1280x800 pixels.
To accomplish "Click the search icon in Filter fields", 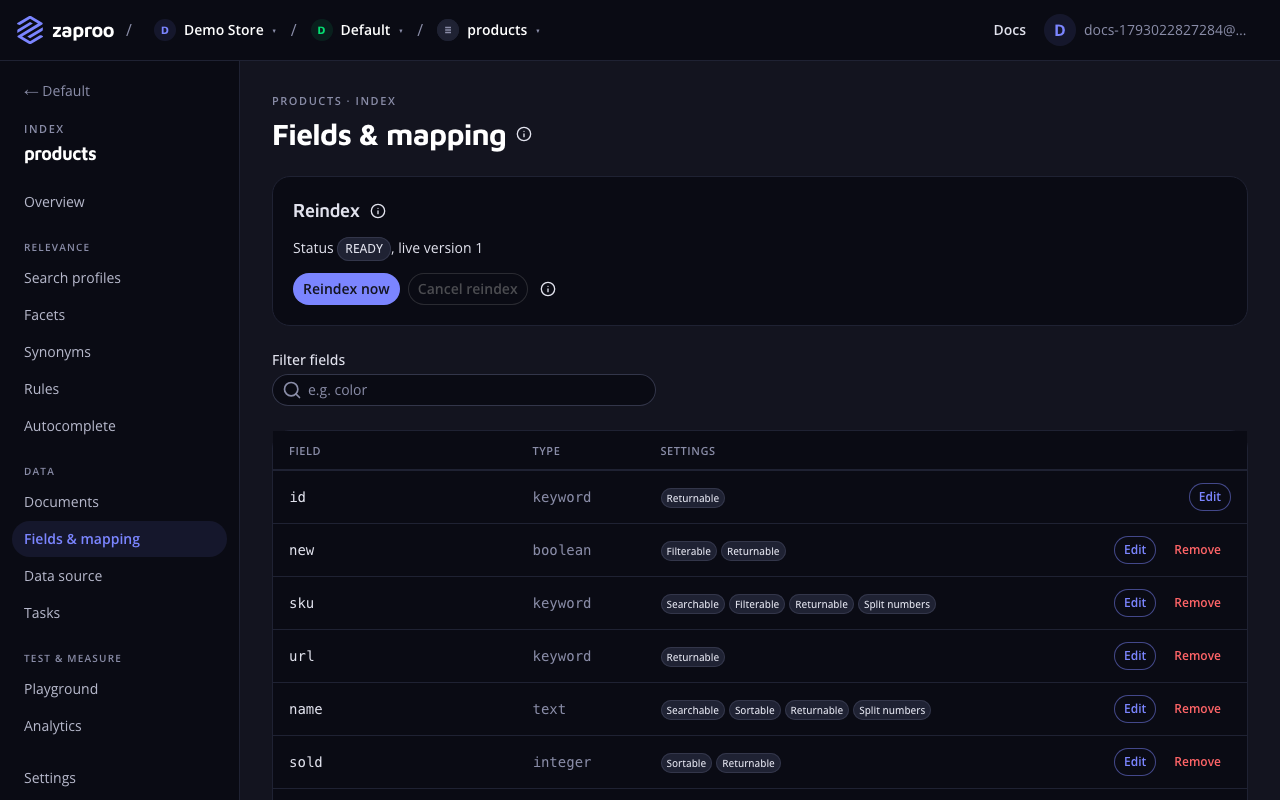I will pos(292,390).
